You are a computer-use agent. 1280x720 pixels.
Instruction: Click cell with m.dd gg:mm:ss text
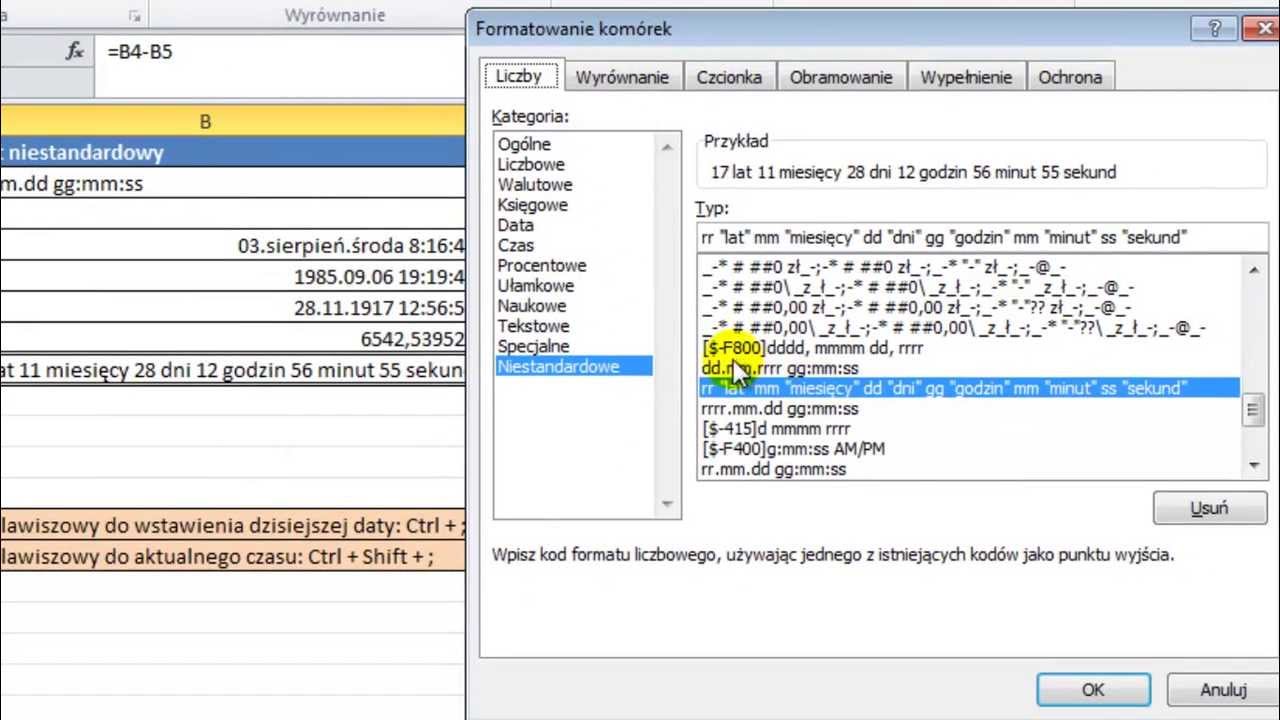pos(232,184)
